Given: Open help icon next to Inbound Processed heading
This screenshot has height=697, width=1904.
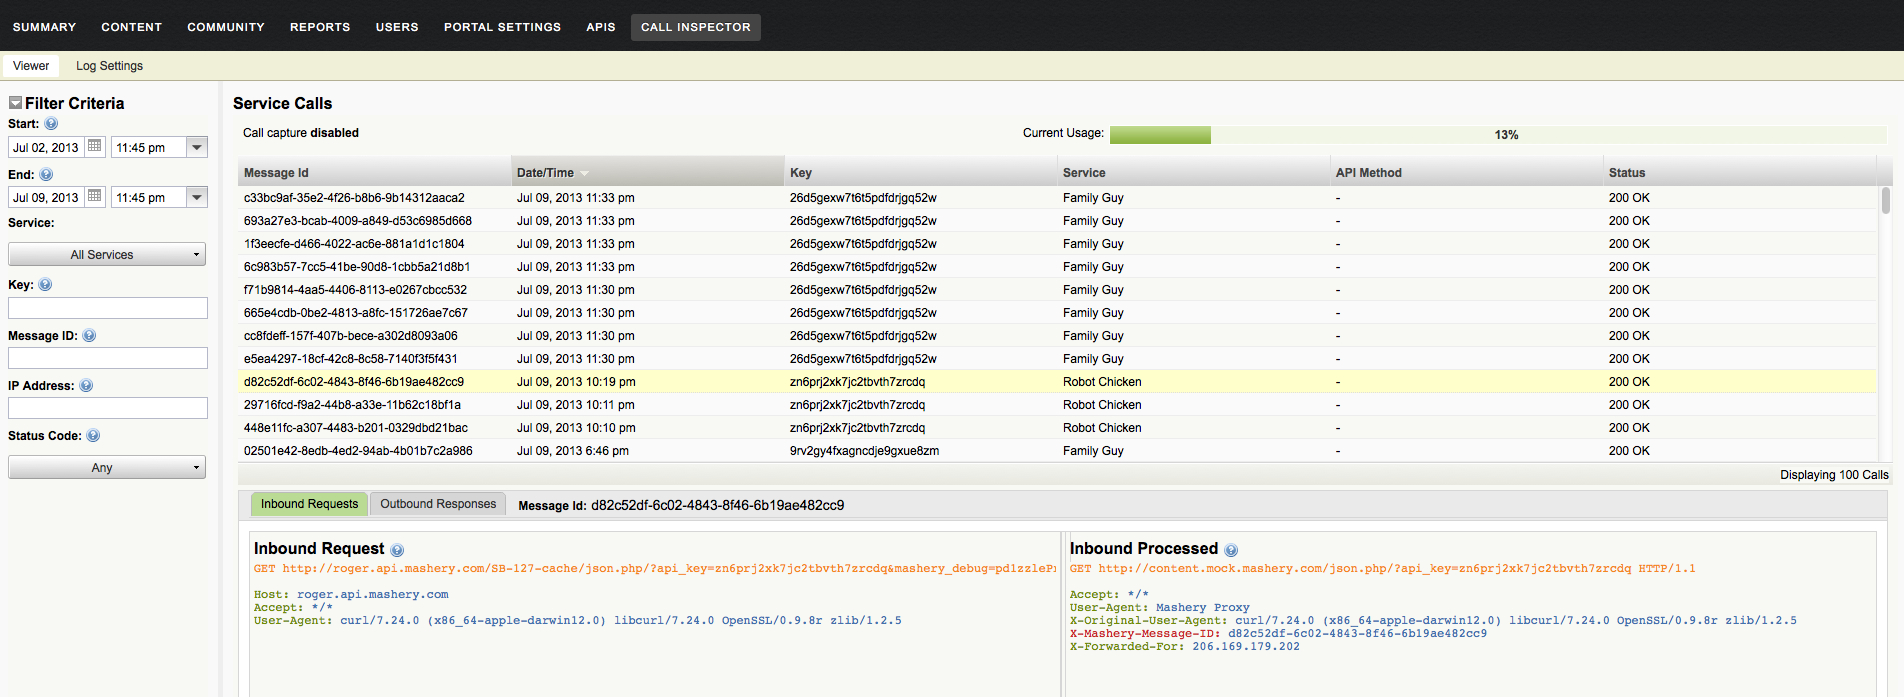Looking at the screenshot, I should [1231, 550].
